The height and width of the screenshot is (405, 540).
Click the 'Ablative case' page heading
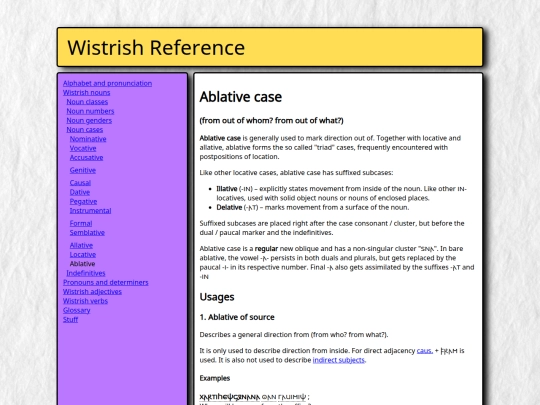[x=241, y=97]
